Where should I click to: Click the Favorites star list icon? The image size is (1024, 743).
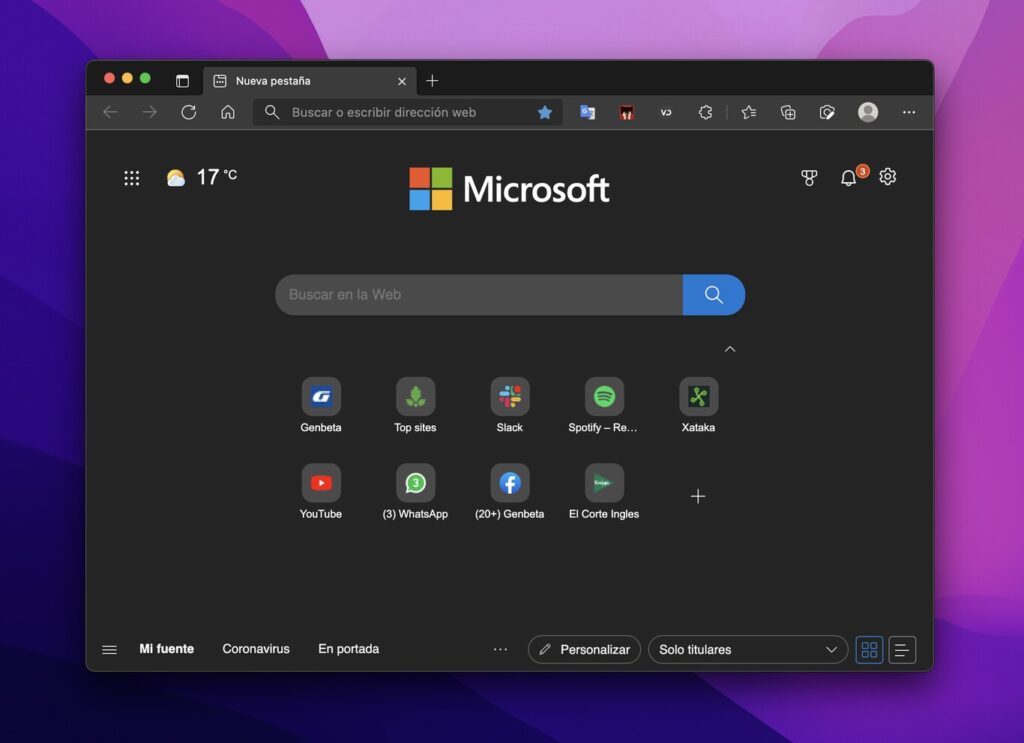click(748, 112)
